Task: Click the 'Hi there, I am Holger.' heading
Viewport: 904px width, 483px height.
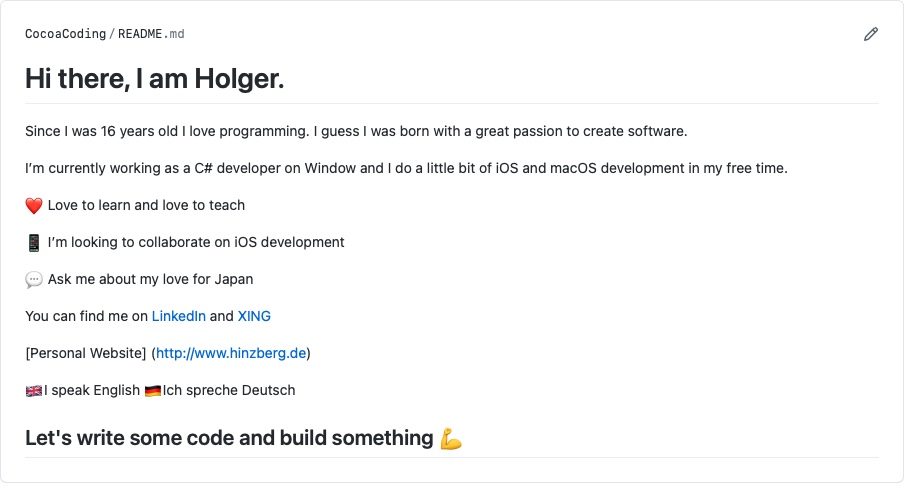Action: coord(155,78)
